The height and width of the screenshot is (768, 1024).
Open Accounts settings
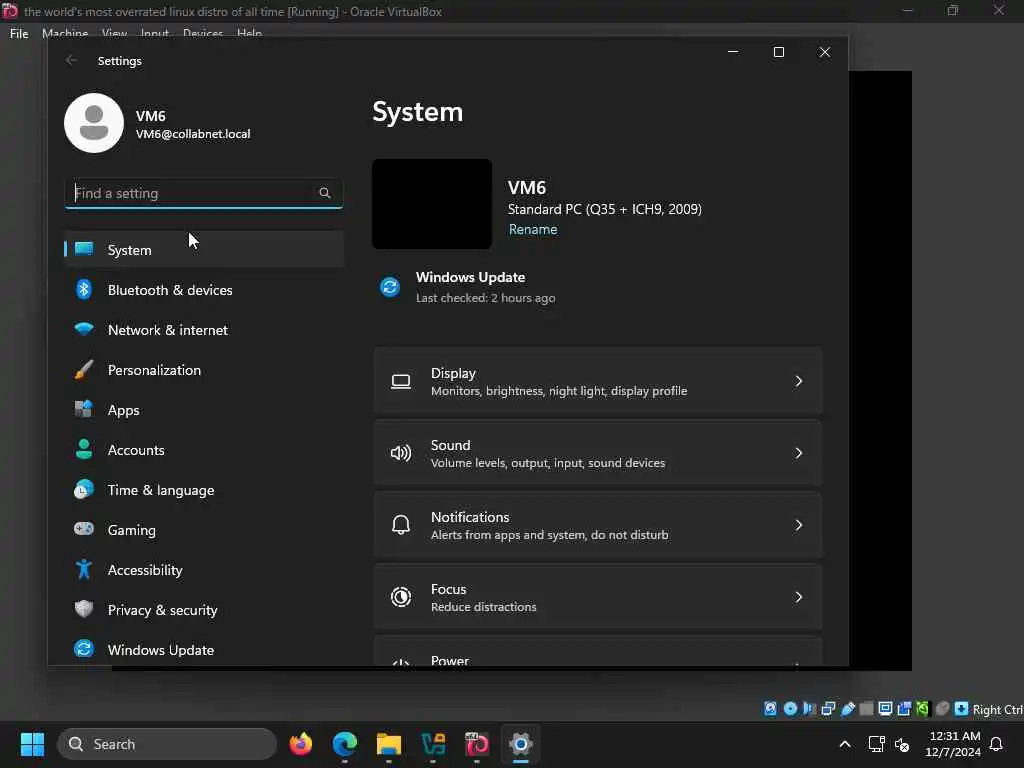click(x=204, y=450)
